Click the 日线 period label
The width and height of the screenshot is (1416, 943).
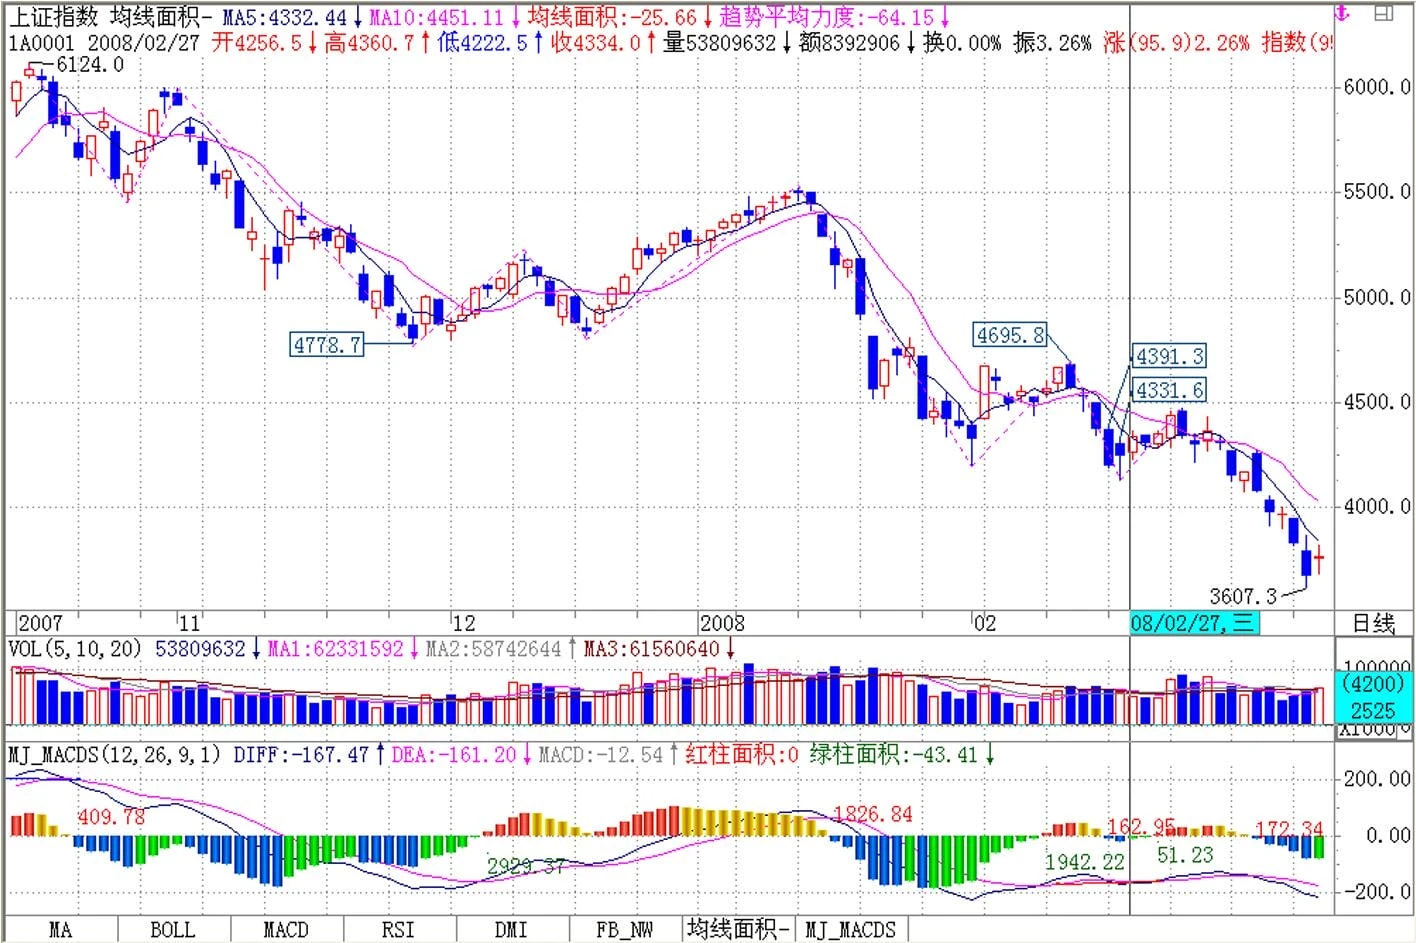pos(1373,624)
